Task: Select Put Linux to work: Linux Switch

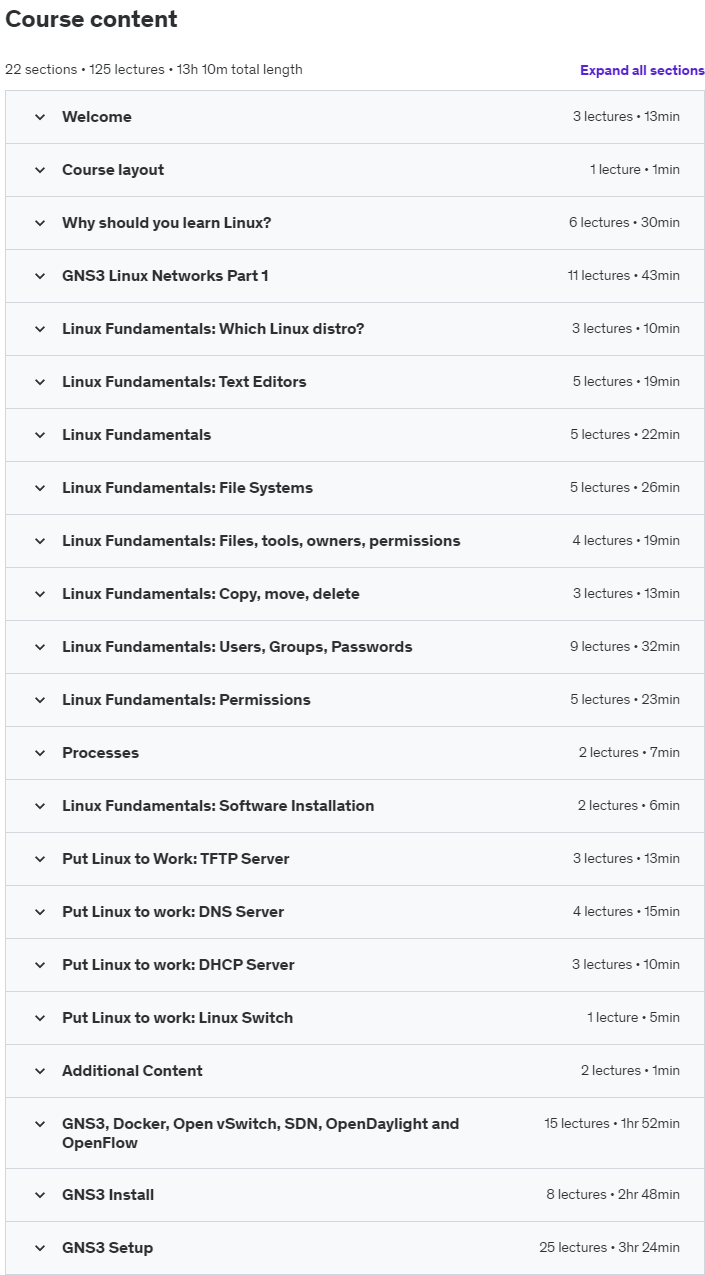Action: (x=177, y=1018)
